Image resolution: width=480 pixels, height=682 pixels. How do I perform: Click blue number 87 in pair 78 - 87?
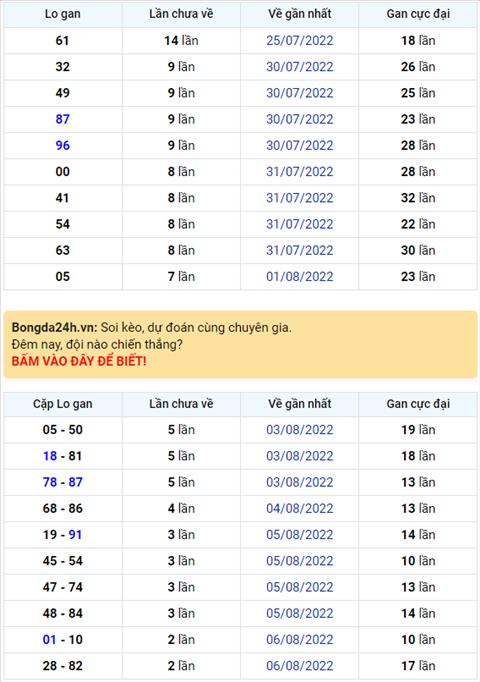pyautogui.click(x=75, y=482)
